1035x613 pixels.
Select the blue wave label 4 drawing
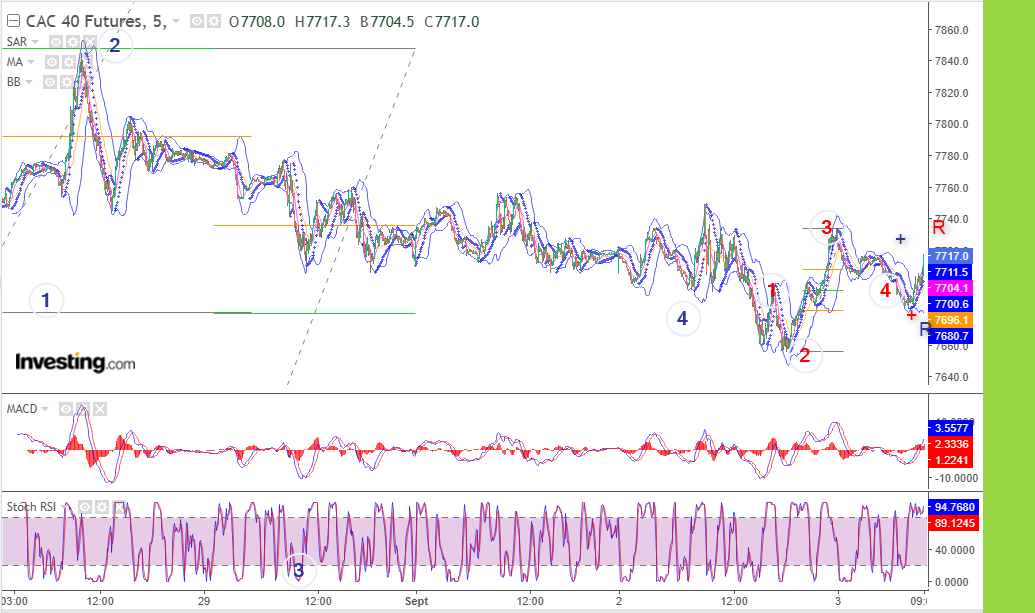point(683,319)
